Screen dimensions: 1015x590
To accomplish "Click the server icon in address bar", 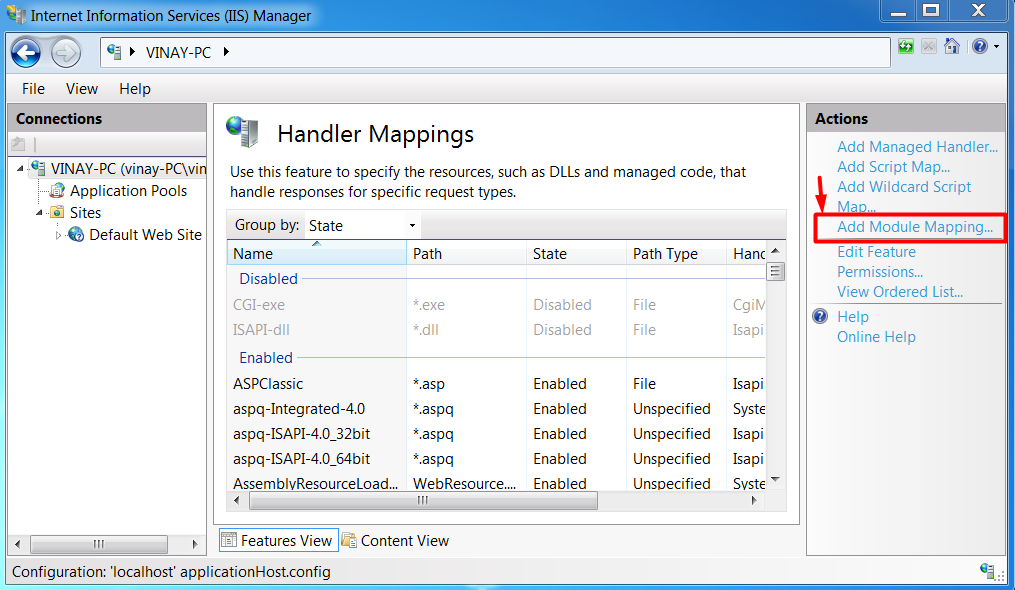I will (x=115, y=52).
